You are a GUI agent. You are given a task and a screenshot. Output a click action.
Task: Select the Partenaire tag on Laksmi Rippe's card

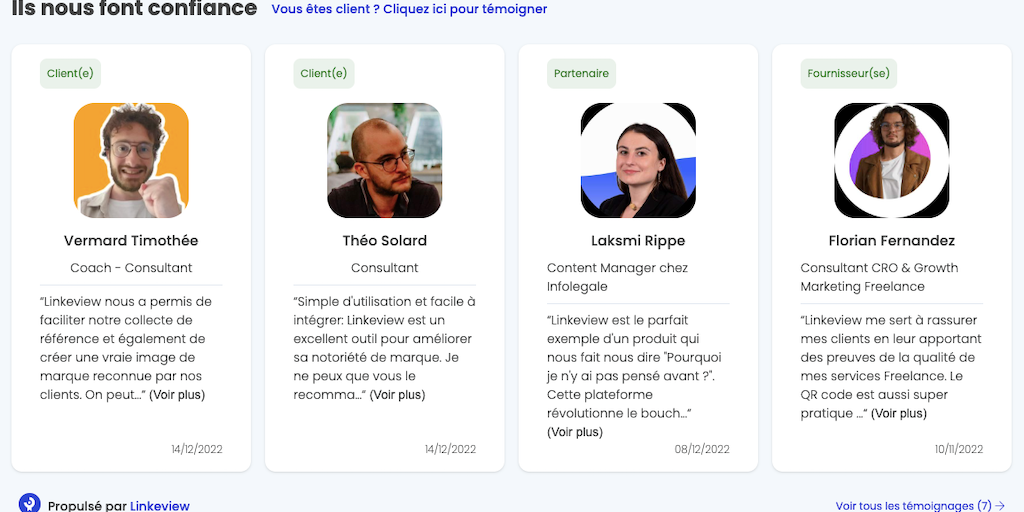[581, 73]
